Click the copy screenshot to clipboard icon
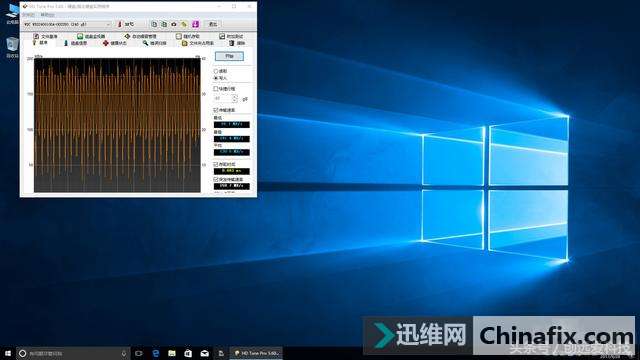This screenshot has width=640, height=360. click(164, 24)
